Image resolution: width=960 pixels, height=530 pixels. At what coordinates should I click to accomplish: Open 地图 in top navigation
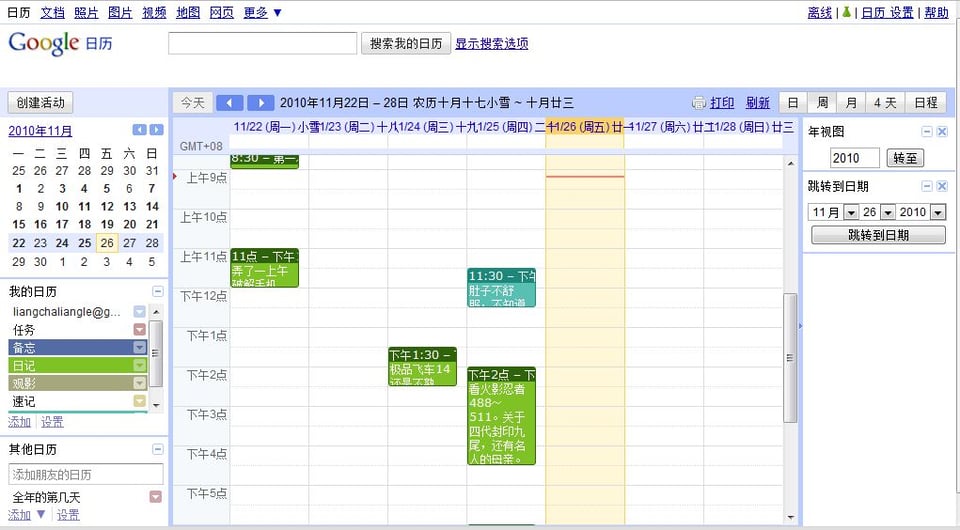coord(188,12)
